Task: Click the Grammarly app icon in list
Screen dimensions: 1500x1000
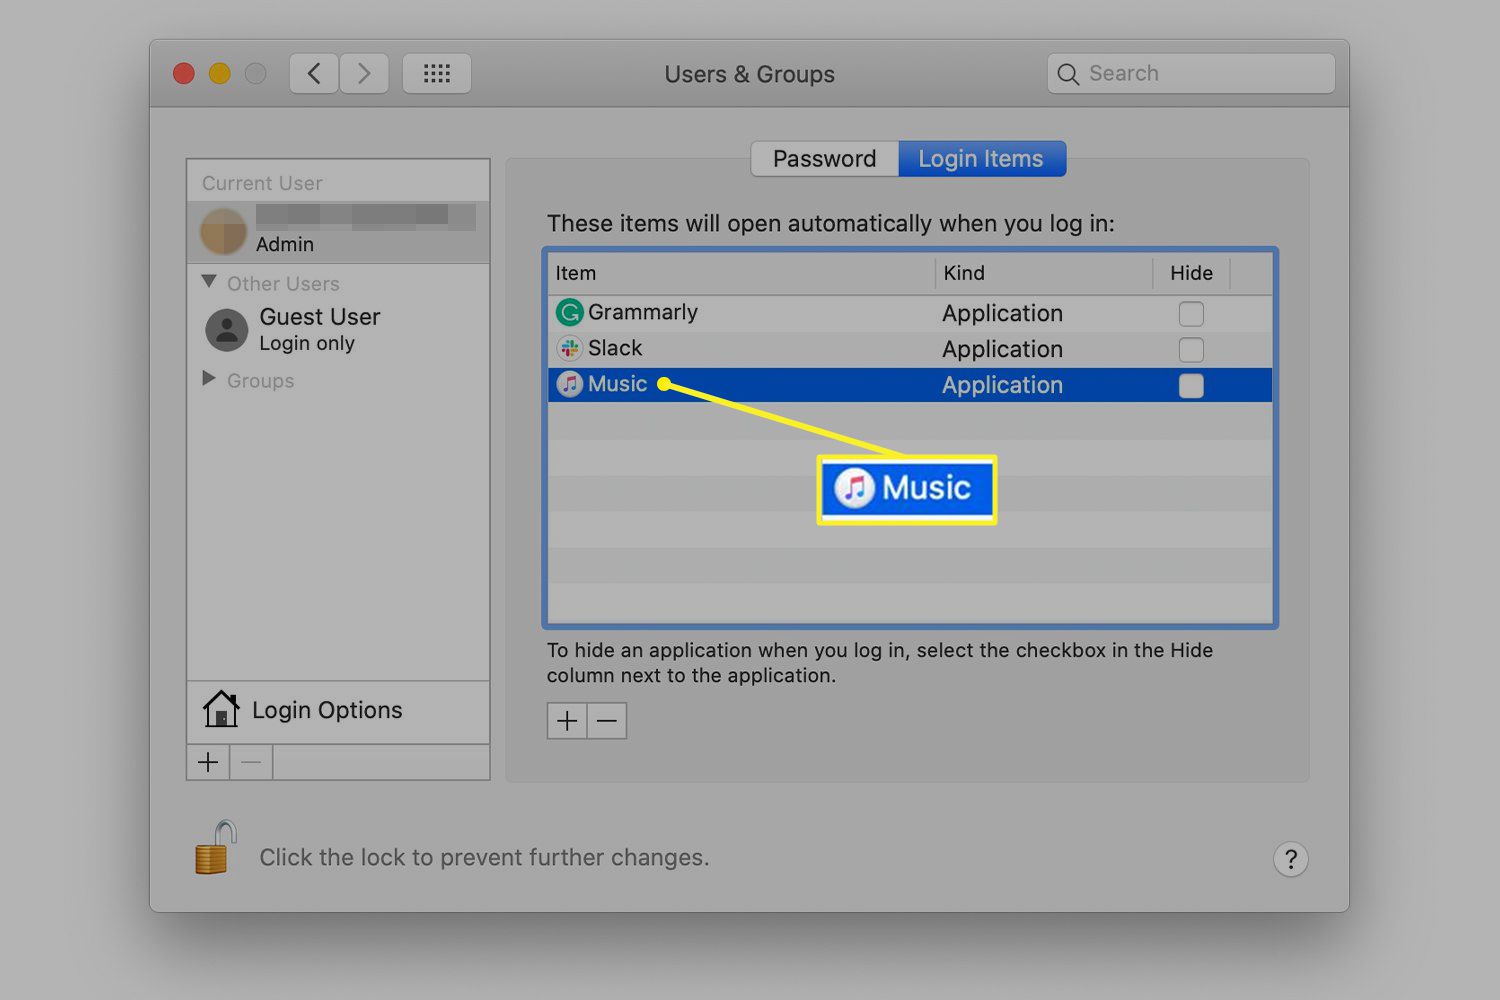Action: (x=569, y=313)
